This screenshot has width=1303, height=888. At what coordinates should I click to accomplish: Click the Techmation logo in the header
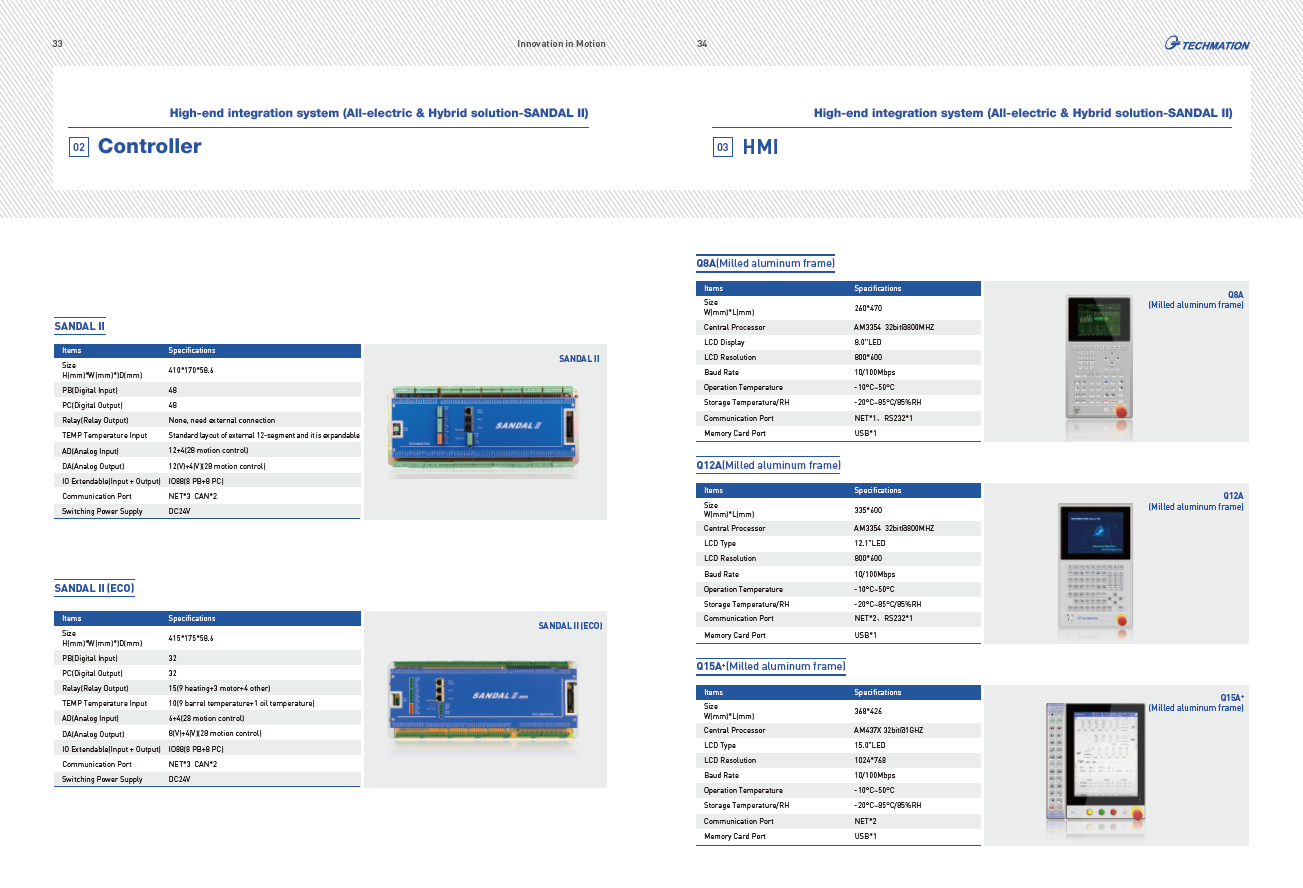coord(1207,43)
